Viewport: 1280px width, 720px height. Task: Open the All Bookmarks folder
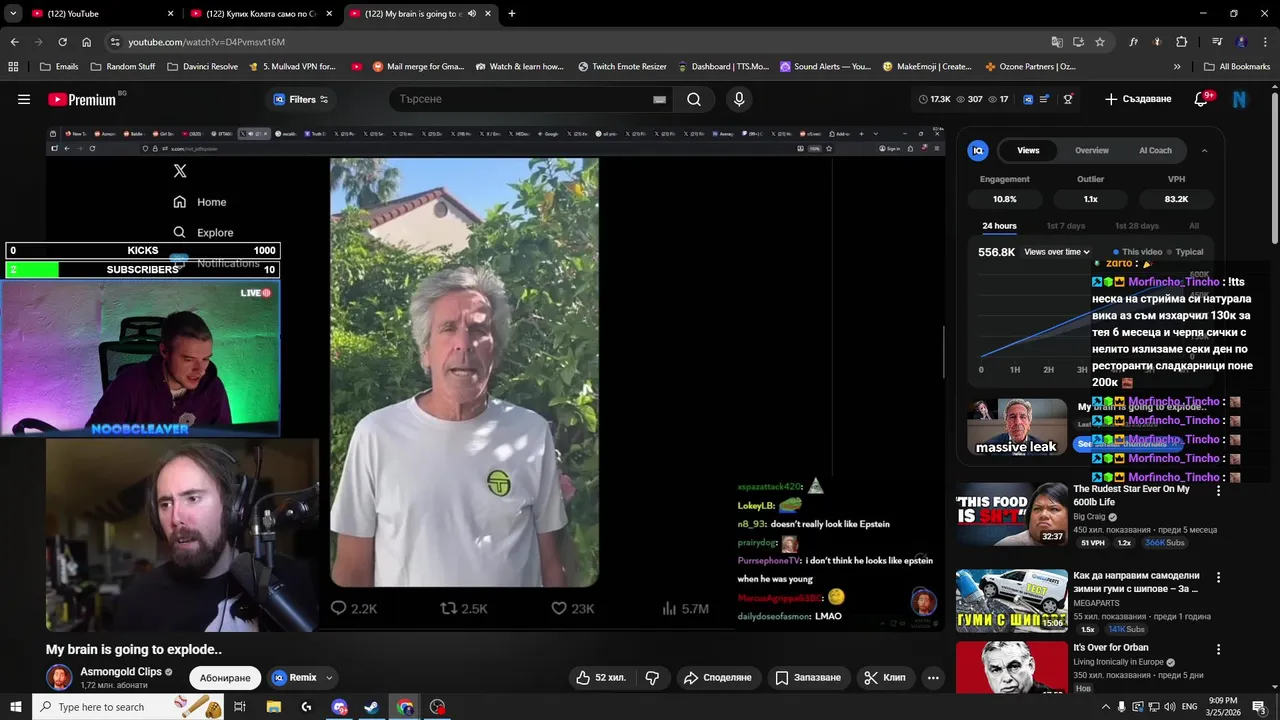point(1237,67)
